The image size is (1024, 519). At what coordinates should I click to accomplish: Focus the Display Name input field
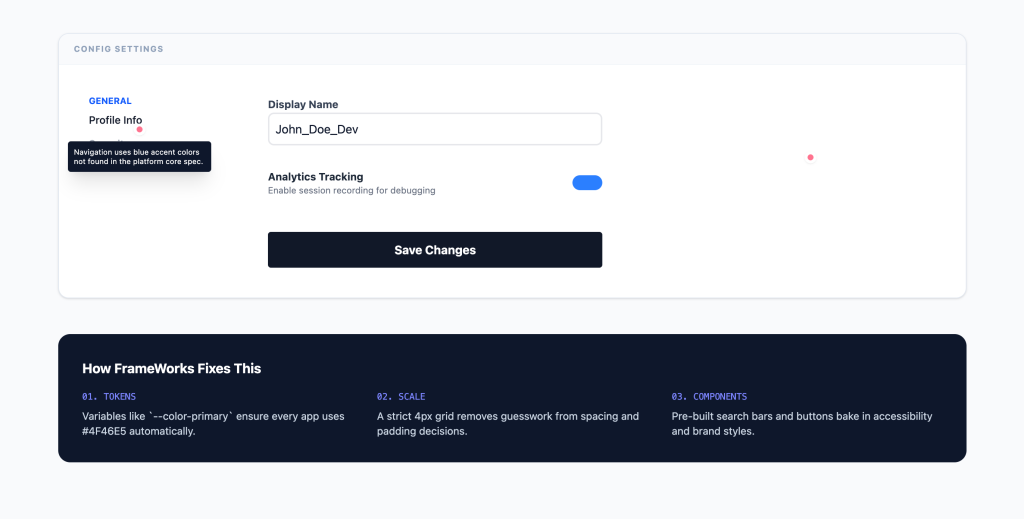click(x=434, y=129)
